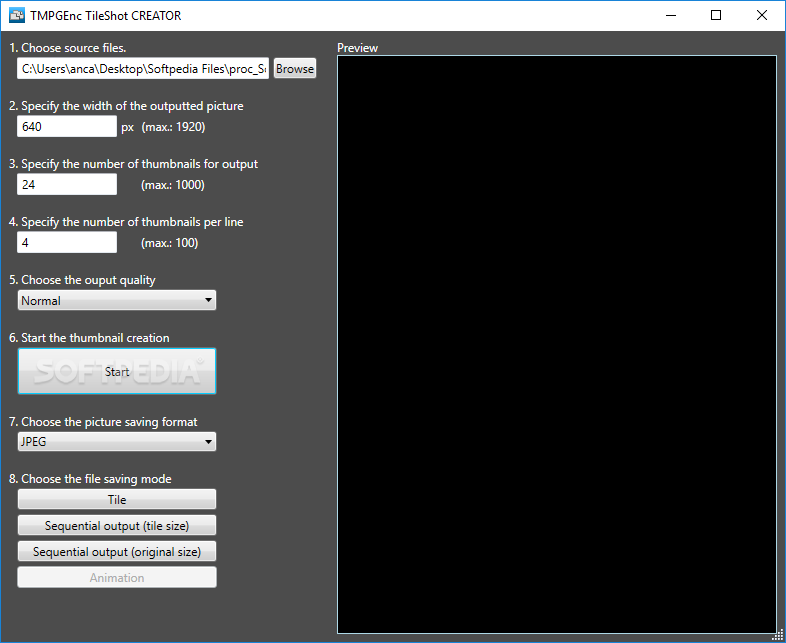Viewport: 786px width, 643px height.
Task: Click the '(max.: 1000)' label
Action: (173, 185)
